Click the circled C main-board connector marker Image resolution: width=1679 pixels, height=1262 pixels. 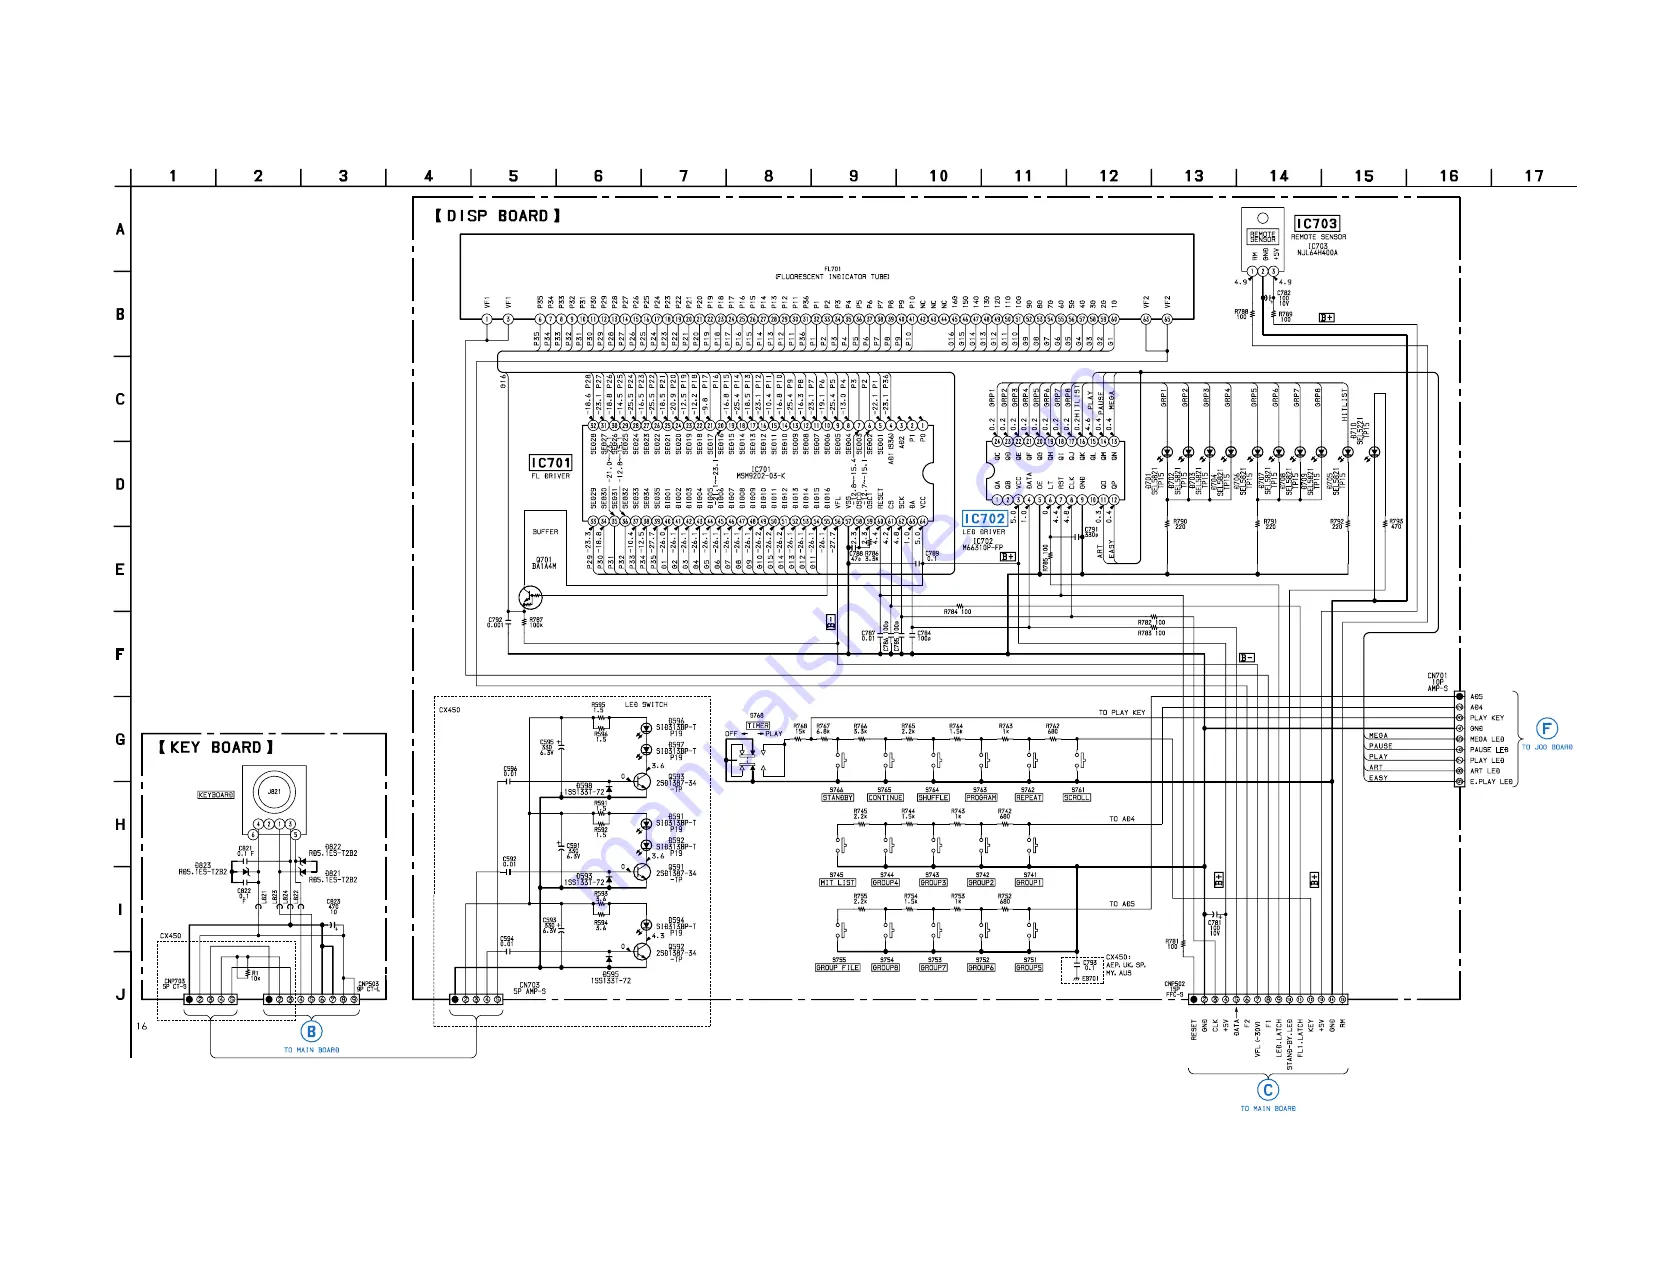tap(1268, 1090)
